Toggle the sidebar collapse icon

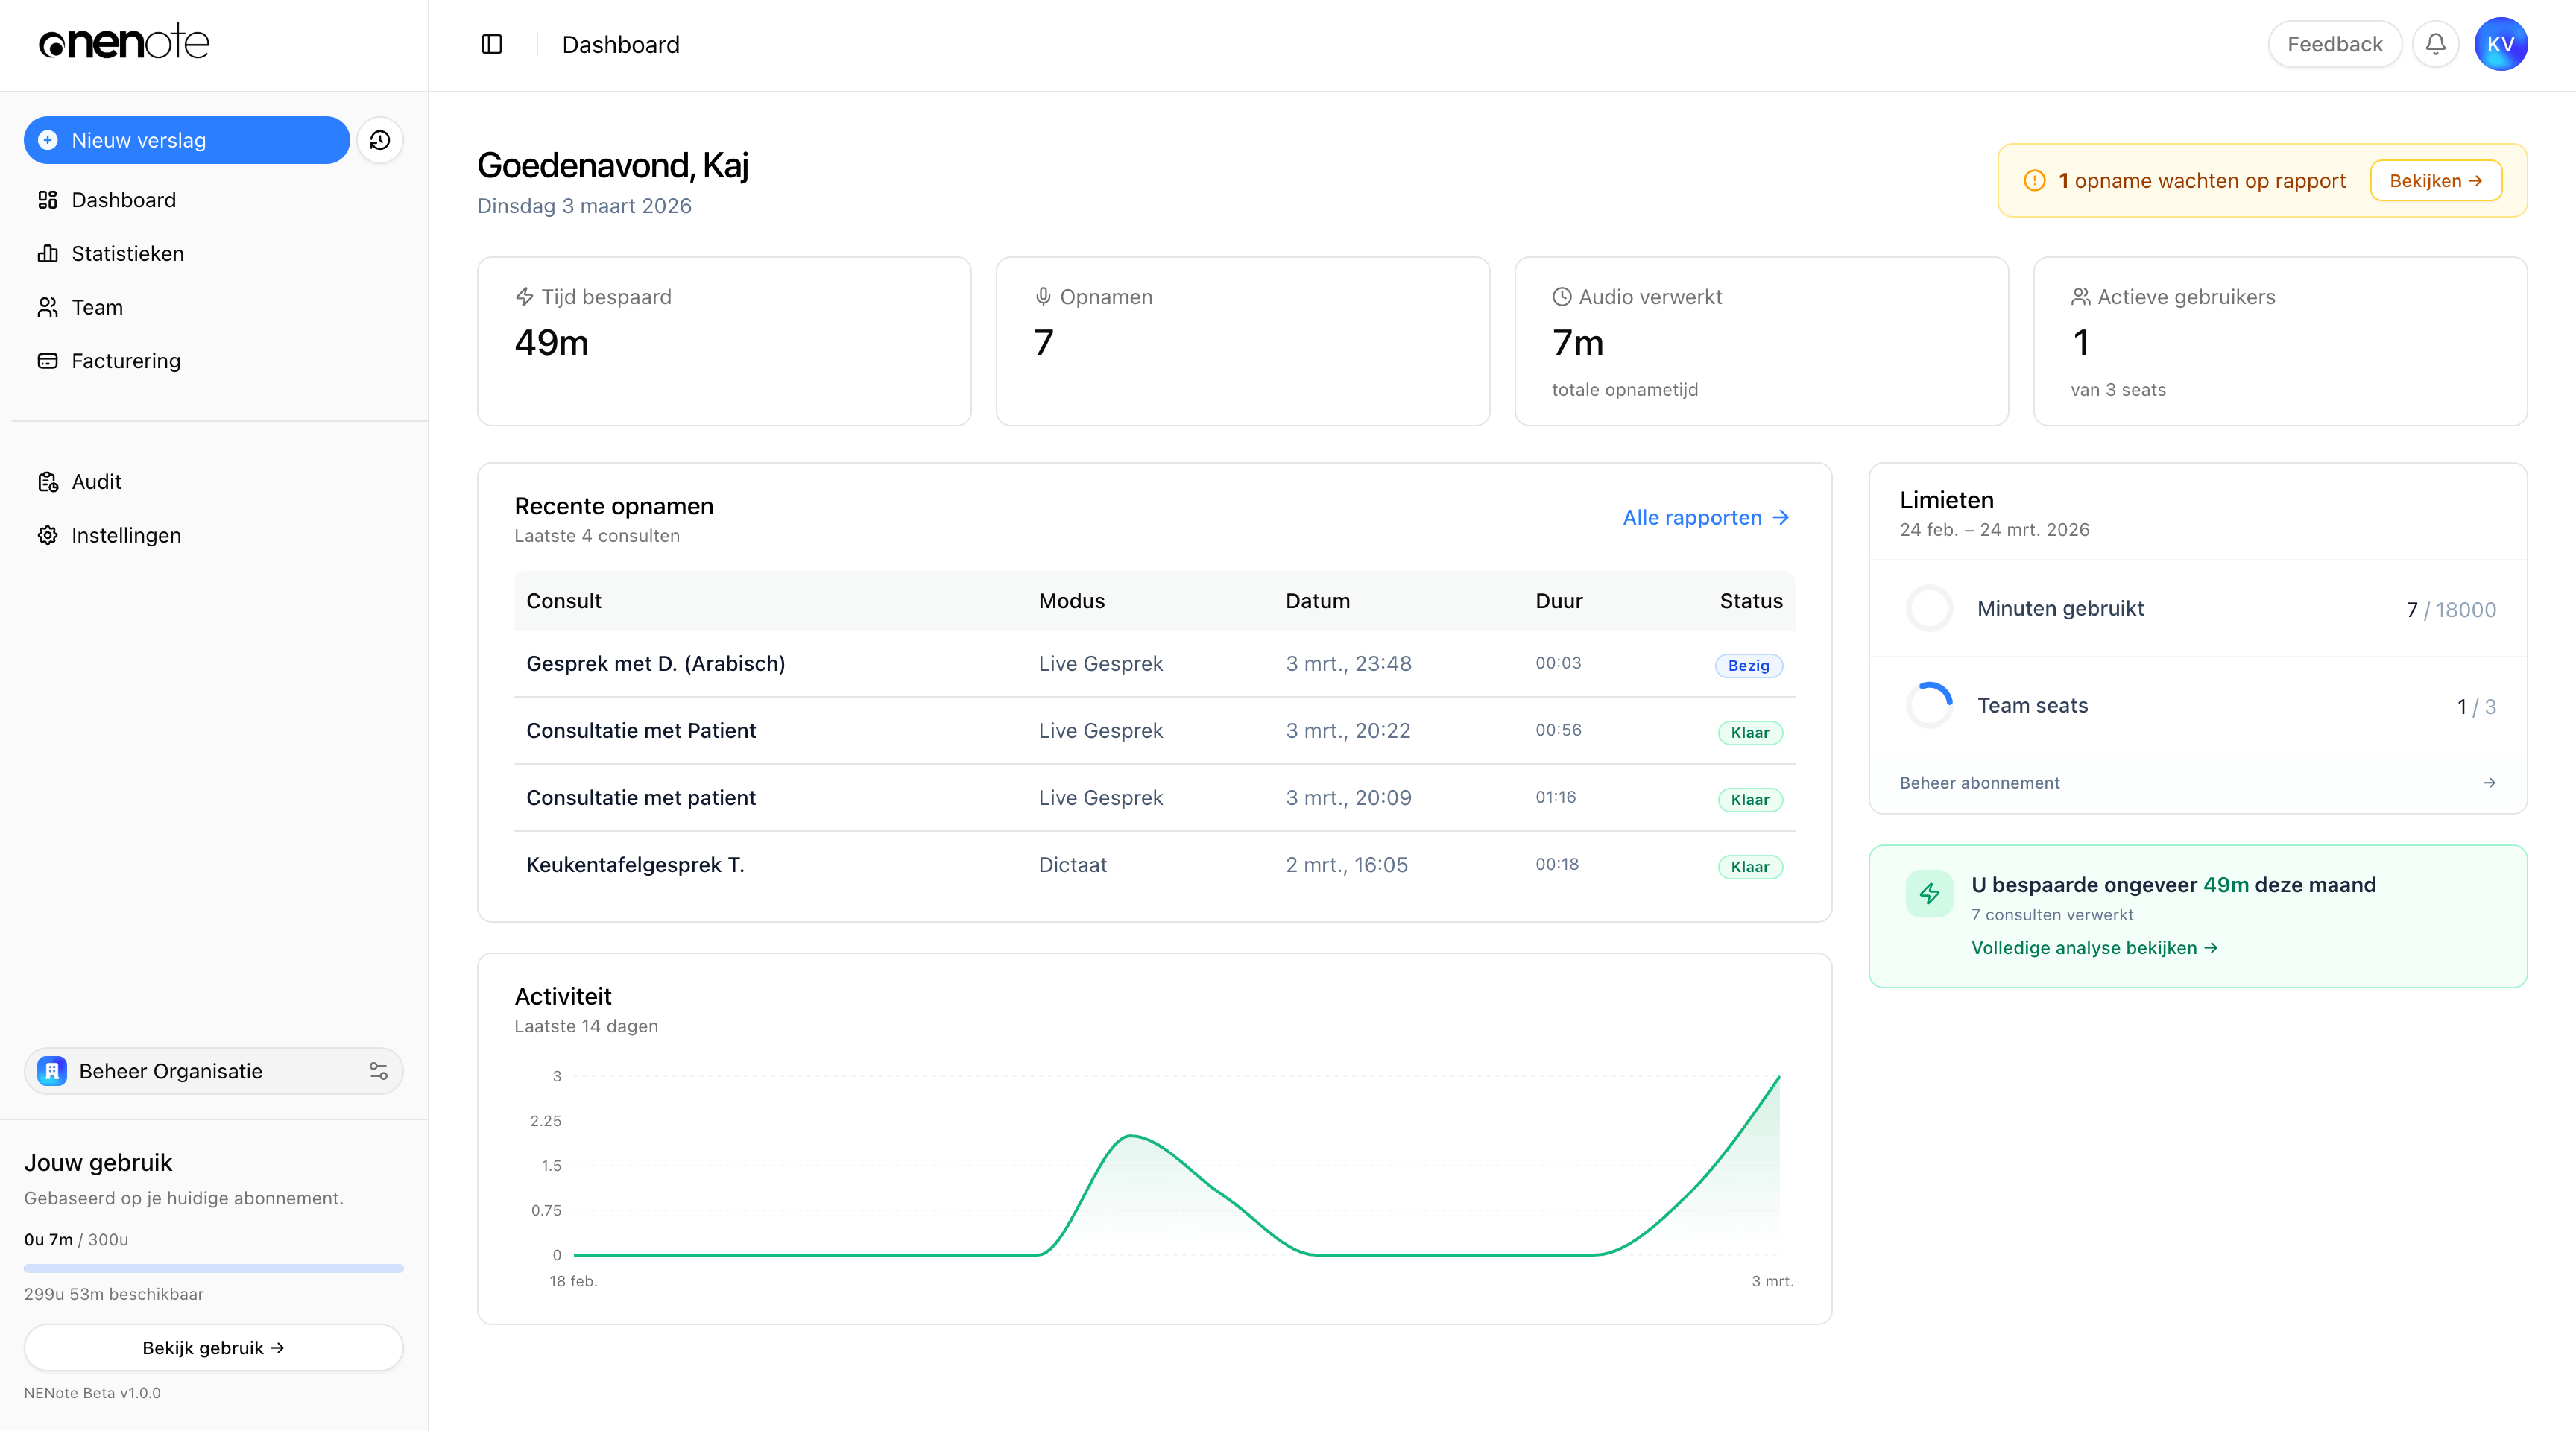tap(491, 44)
